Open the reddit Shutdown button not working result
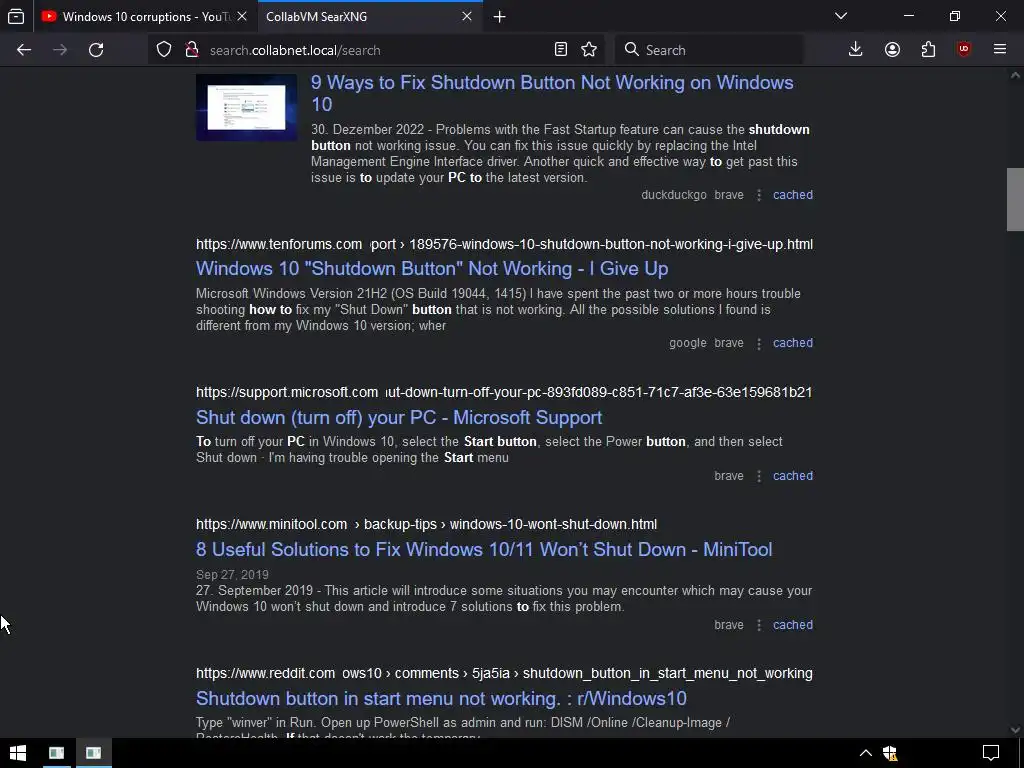This screenshot has height=768, width=1024. (441, 698)
